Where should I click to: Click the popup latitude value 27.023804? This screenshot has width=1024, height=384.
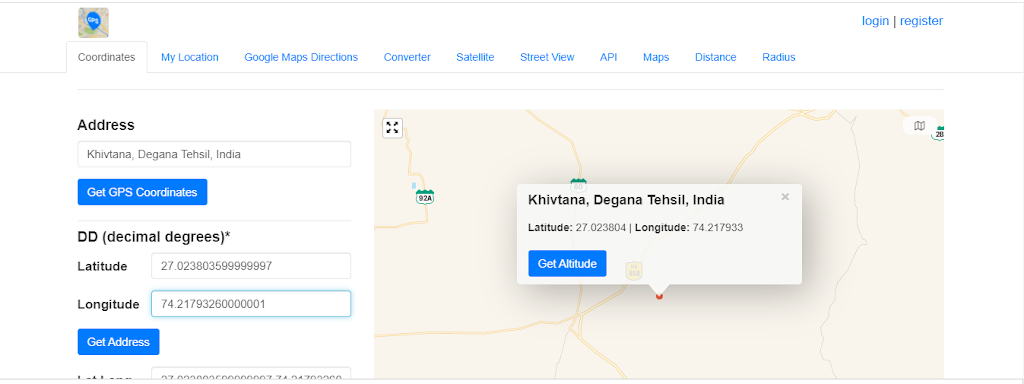601,227
